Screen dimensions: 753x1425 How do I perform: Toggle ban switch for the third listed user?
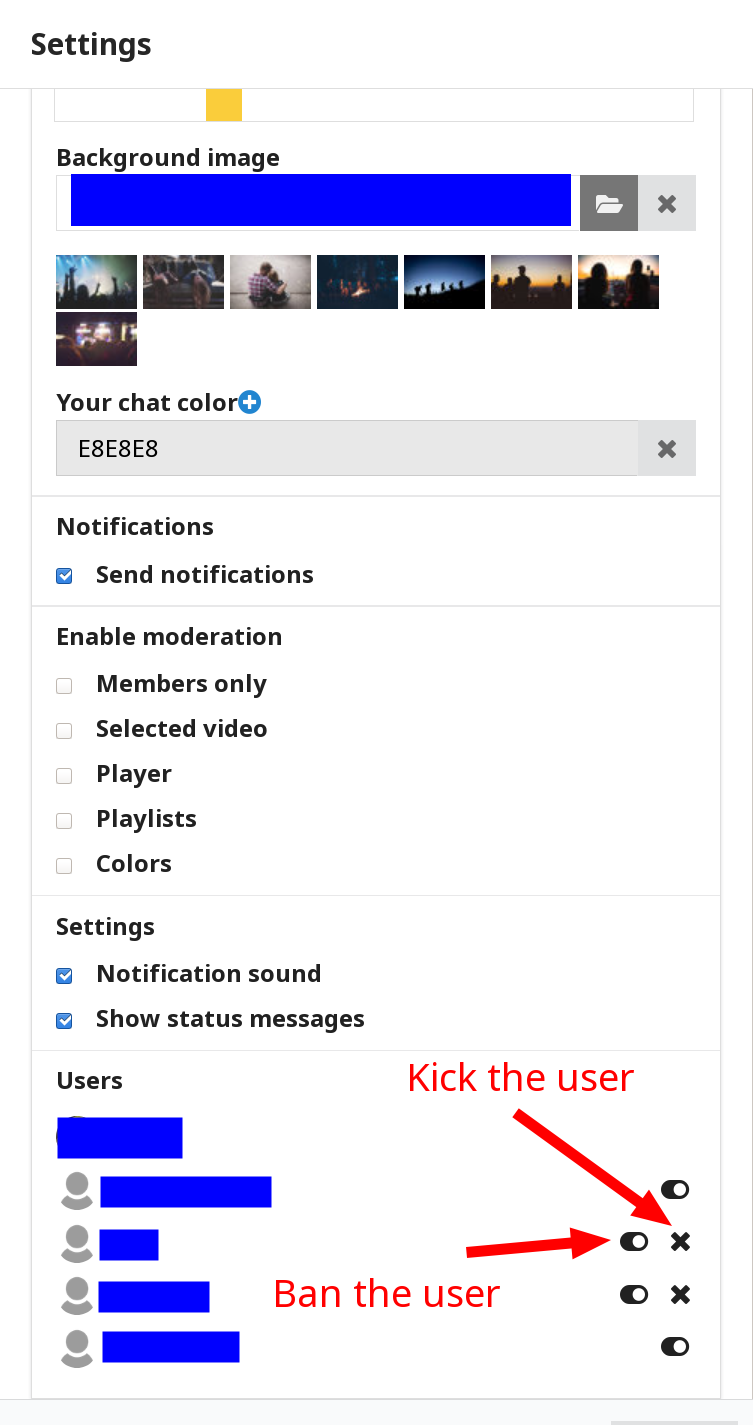[634, 1295]
